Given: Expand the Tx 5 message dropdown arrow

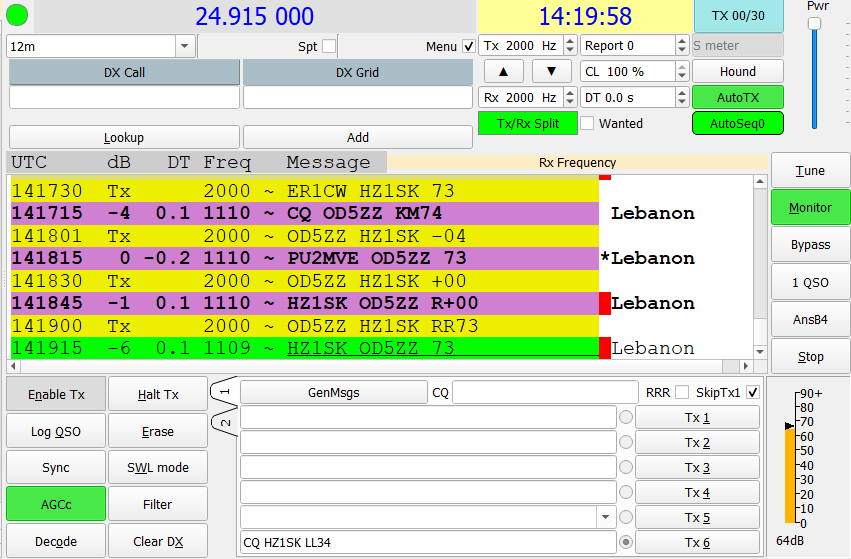Looking at the screenshot, I should pyautogui.click(x=605, y=517).
